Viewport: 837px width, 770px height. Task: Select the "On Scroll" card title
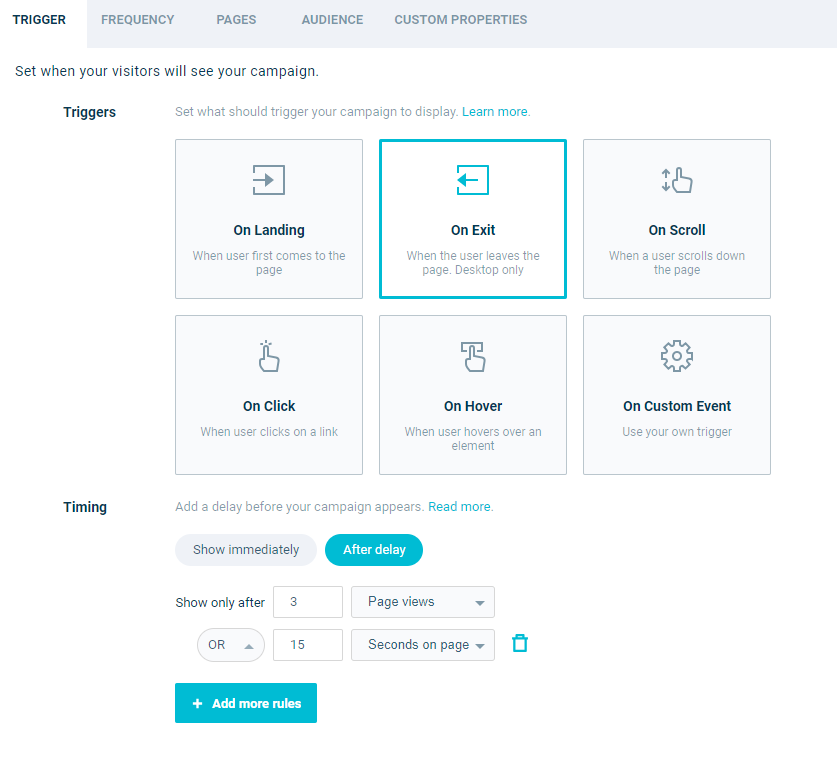pyautogui.click(x=677, y=230)
